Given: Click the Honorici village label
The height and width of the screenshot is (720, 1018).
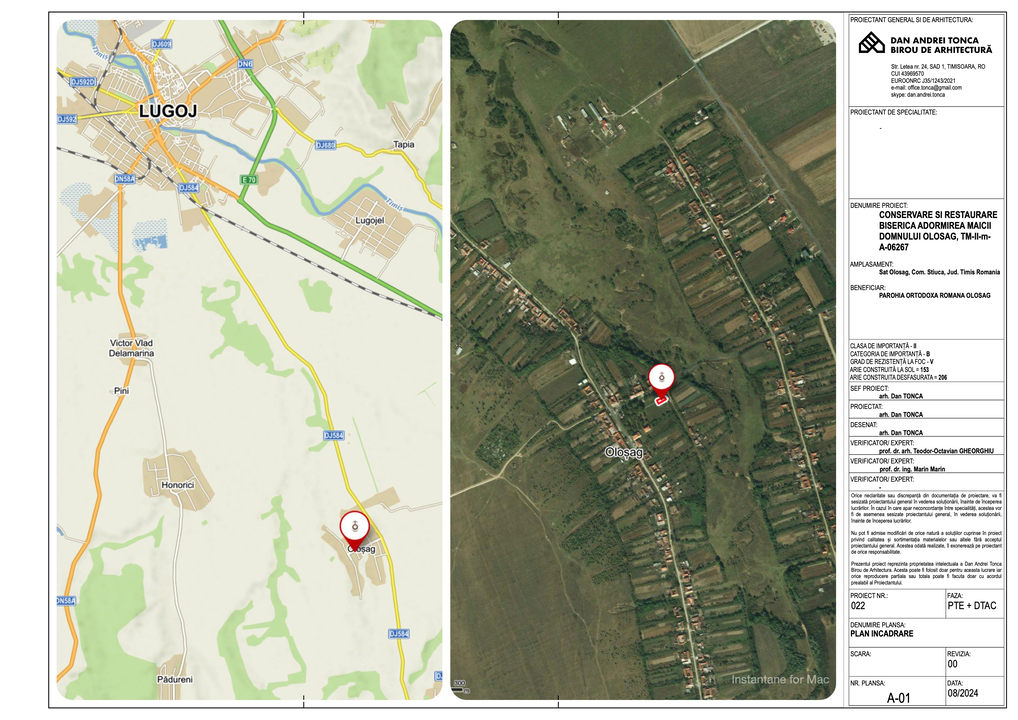Looking at the screenshot, I should [x=178, y=485].
